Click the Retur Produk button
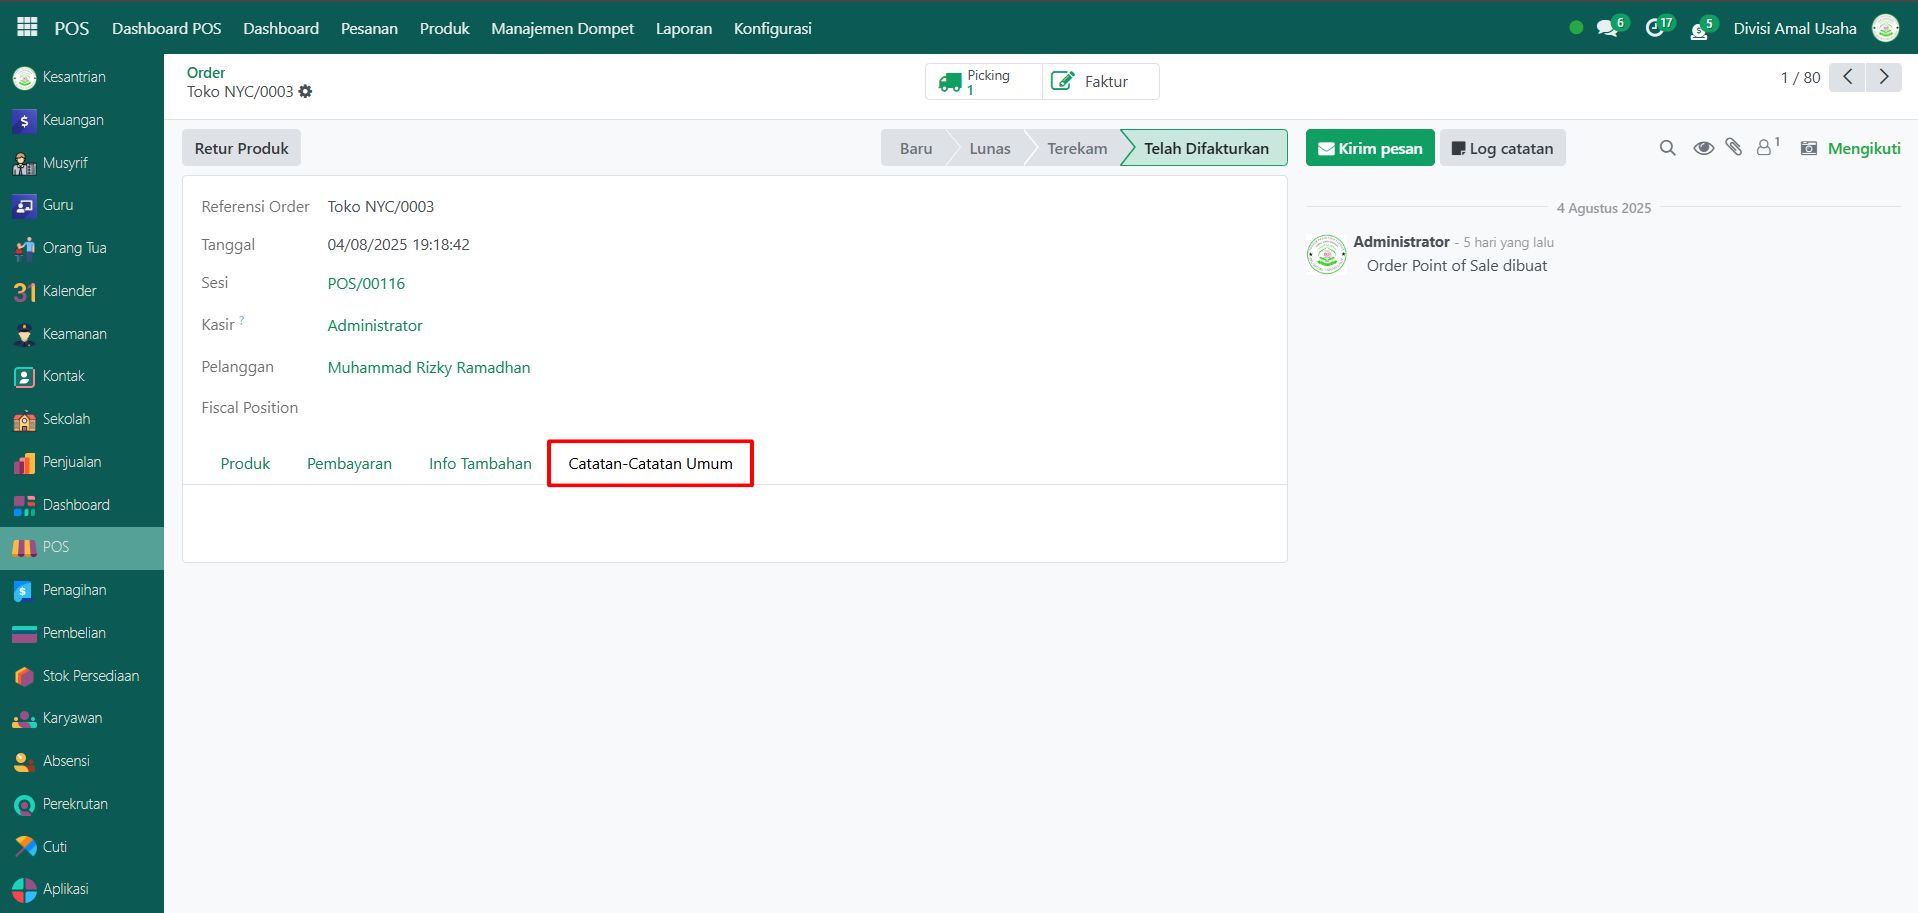This screenshot has width=1918, height=913. coord(241,148)
